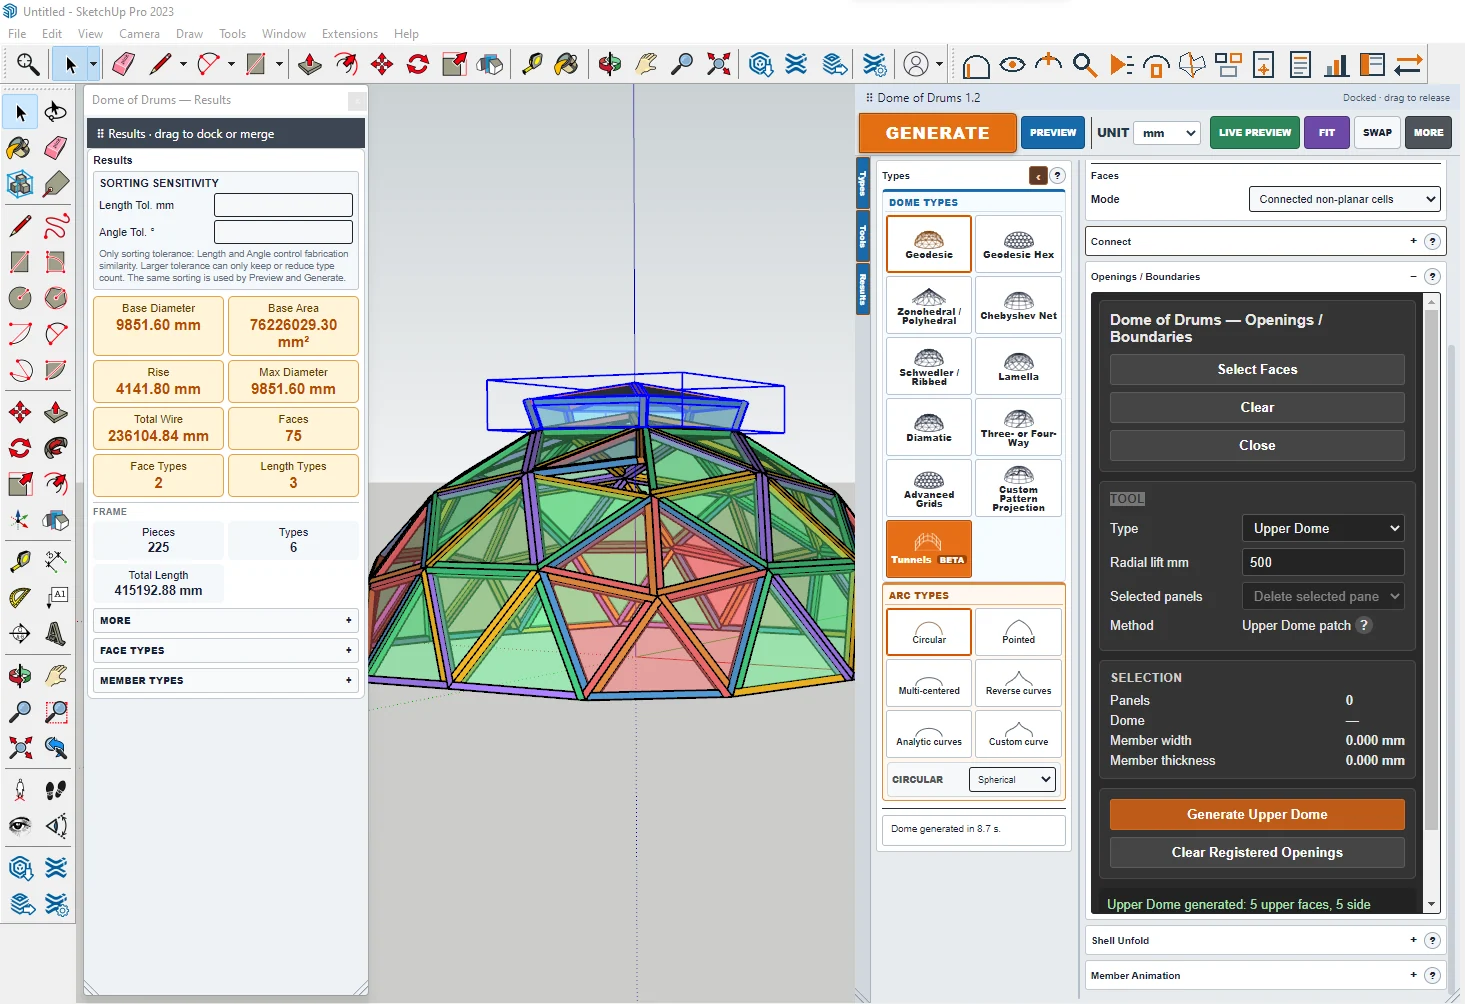Open the user account icon
The width and height of the screenshot is (1465, 1004).
pos(916,65)
